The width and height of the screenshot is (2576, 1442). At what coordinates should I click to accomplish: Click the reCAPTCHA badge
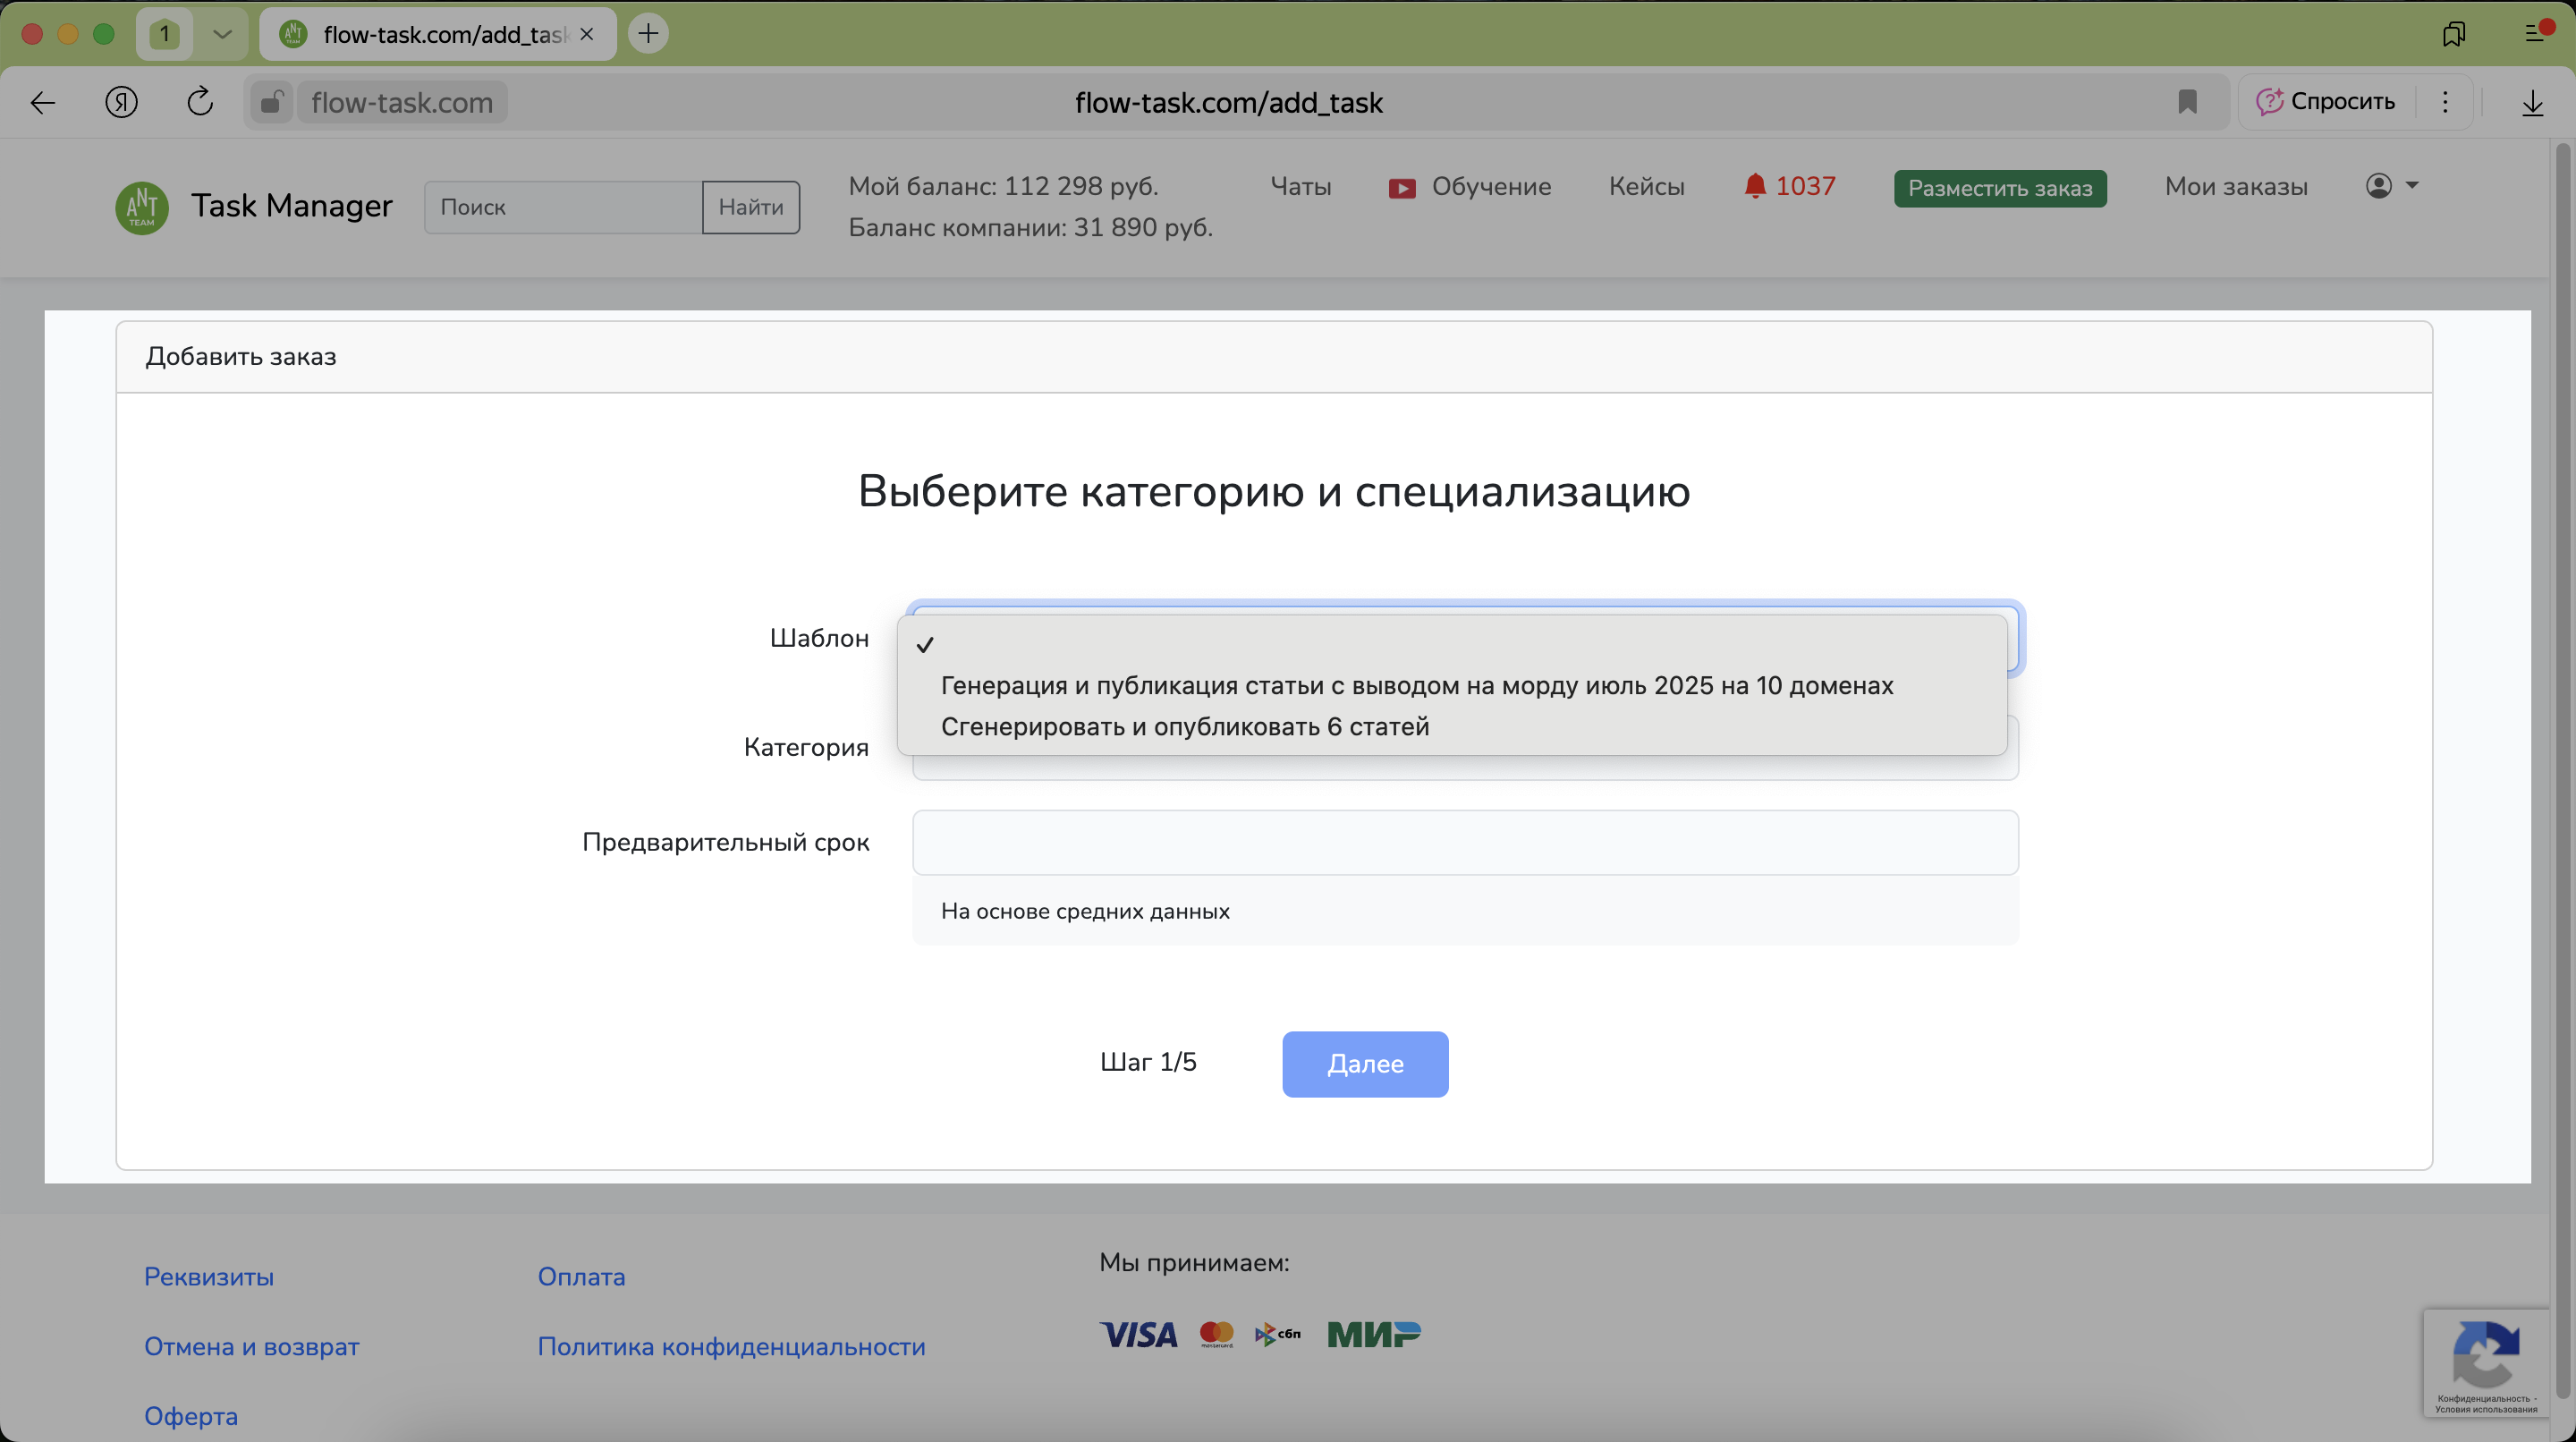2485,1362
